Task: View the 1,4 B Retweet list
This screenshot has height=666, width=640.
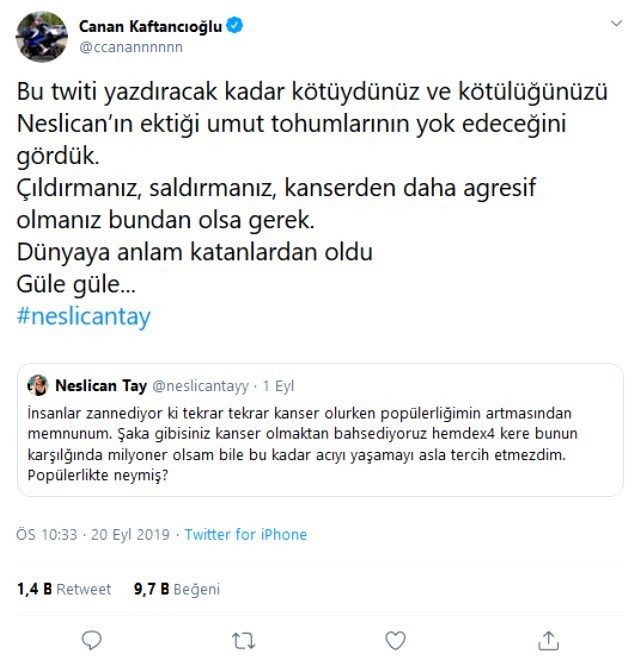Action: (64, 589)
